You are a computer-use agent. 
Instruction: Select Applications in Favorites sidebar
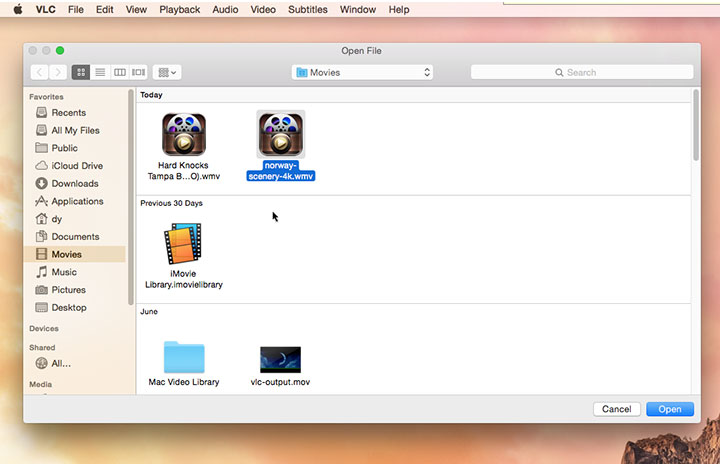(77, 201)
